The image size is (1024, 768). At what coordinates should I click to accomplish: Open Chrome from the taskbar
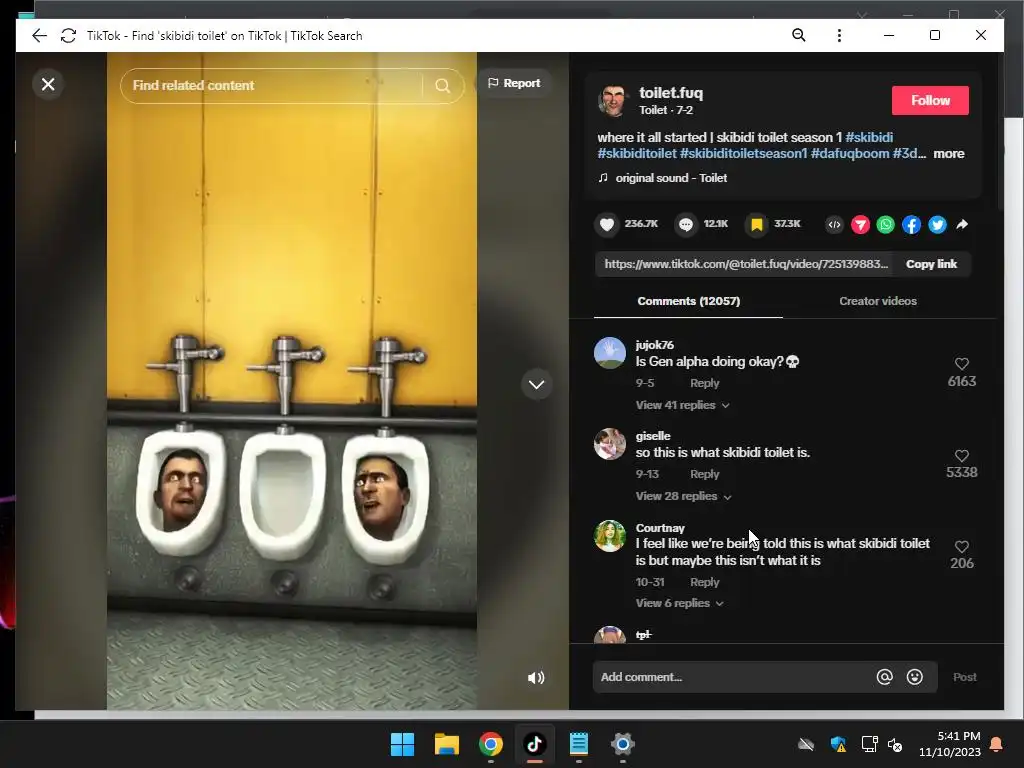click(490, 744)
